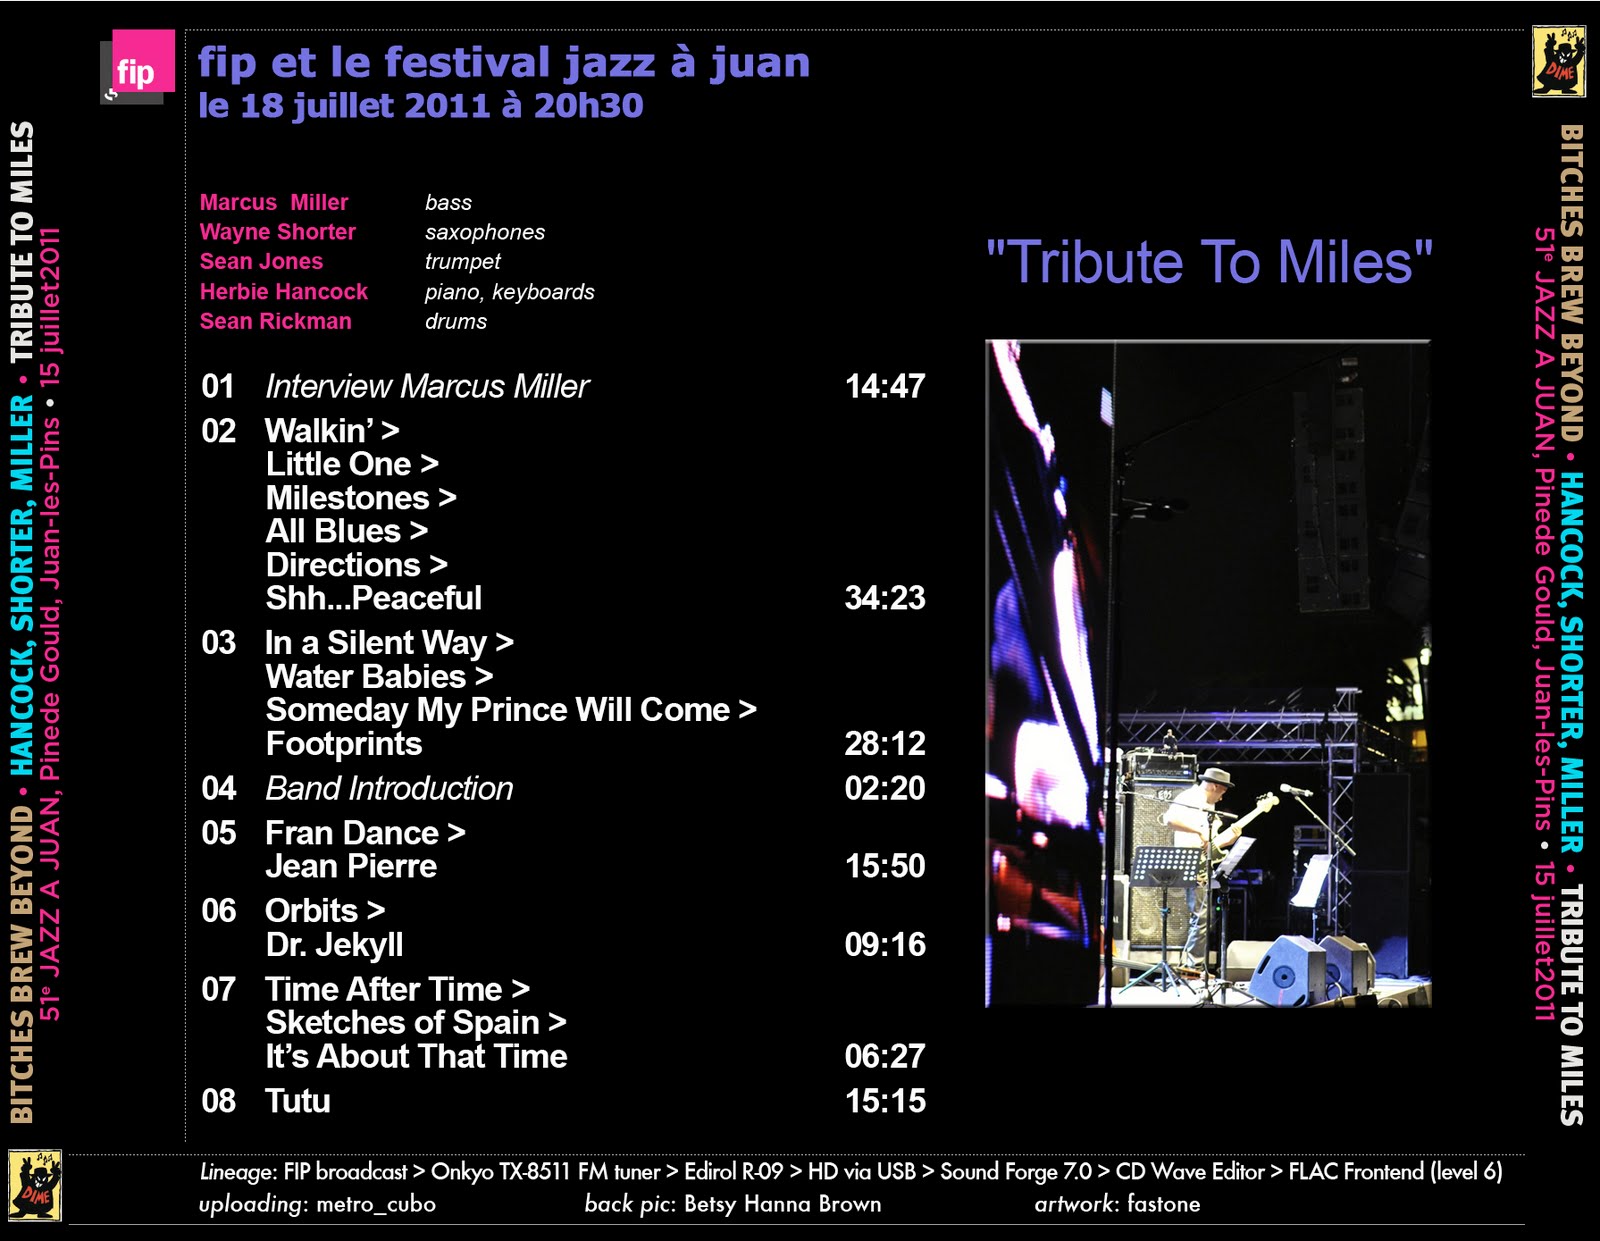The height and width of the screenshot is (1241, 1600).
Task: Click the instrument label 'piano, keyboards'
Action: (510, 292)
